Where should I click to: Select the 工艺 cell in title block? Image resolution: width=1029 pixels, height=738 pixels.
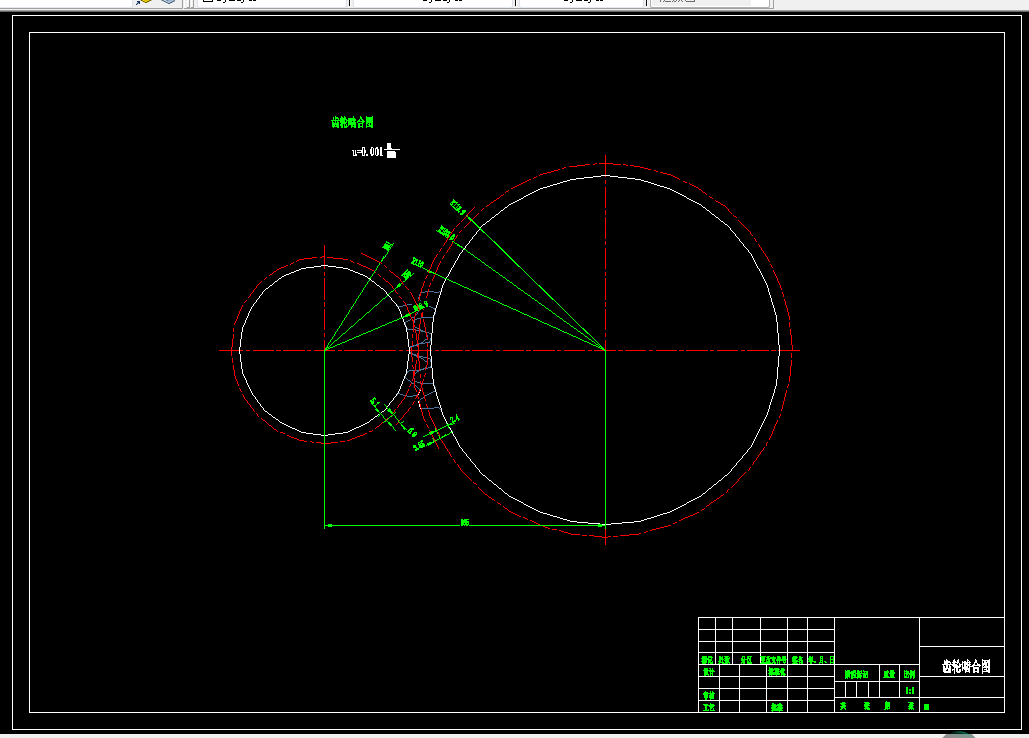tap(708, 707)
